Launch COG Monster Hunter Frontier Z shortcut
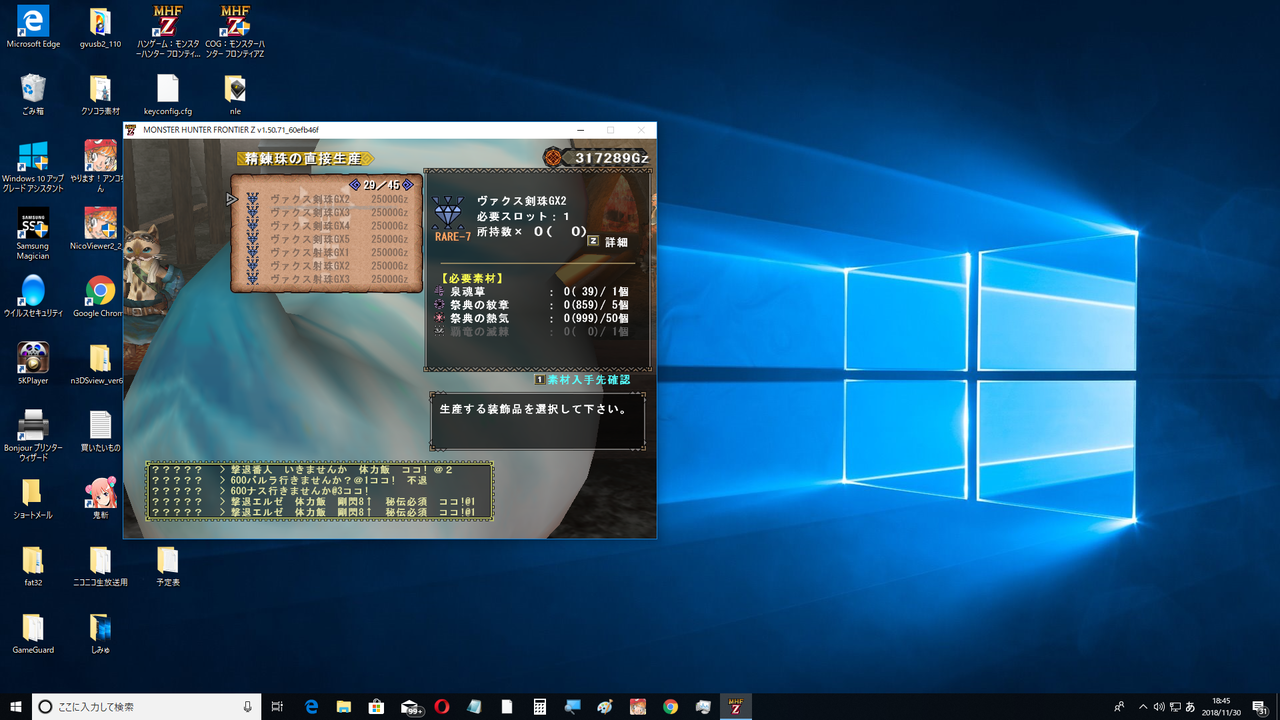The image size is (1280, 720). 235,31
